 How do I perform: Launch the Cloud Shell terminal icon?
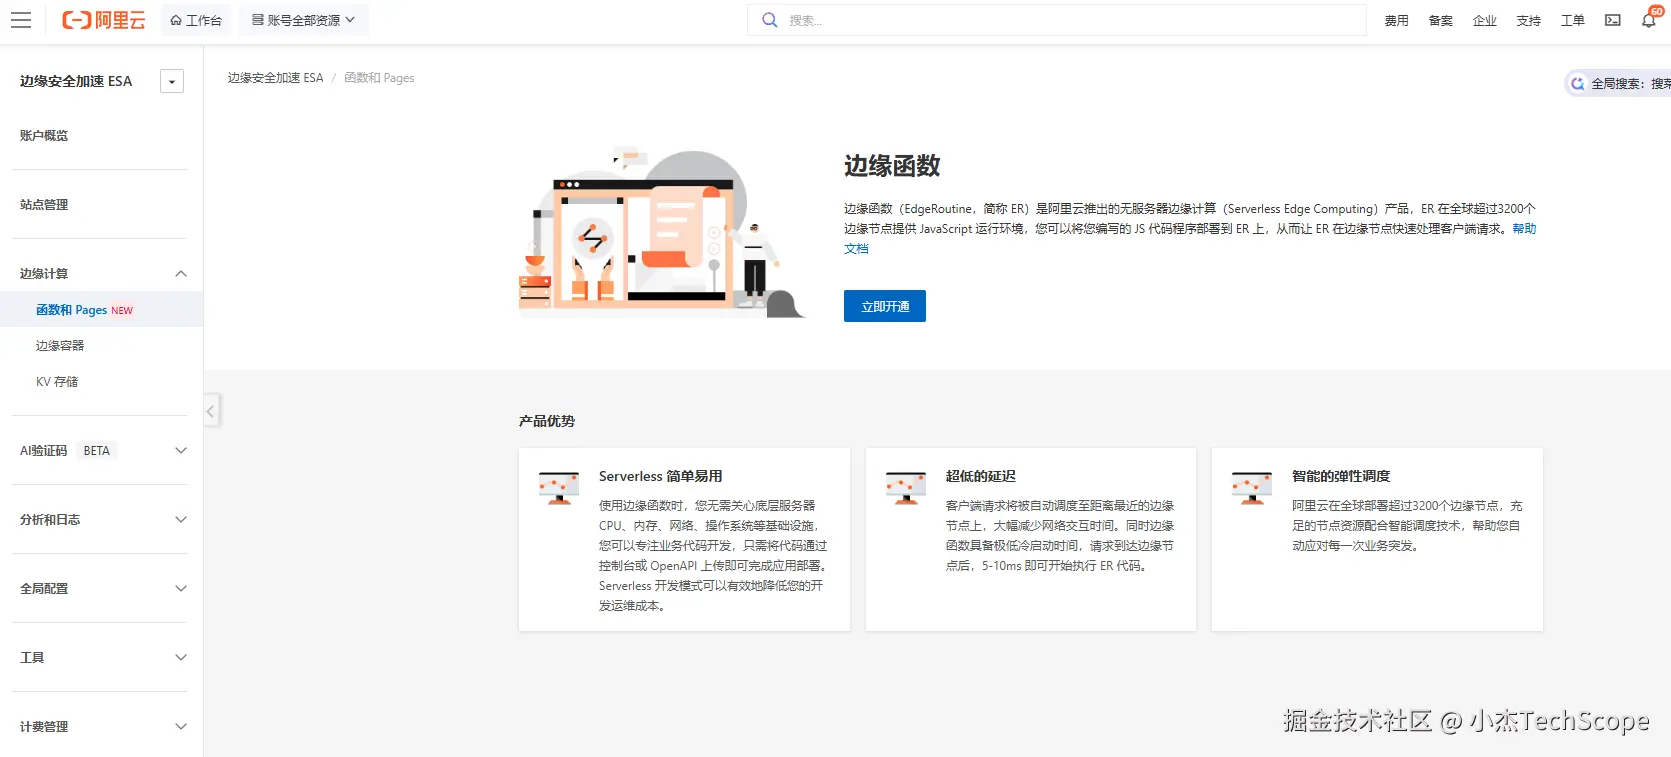click(1613, 20)
